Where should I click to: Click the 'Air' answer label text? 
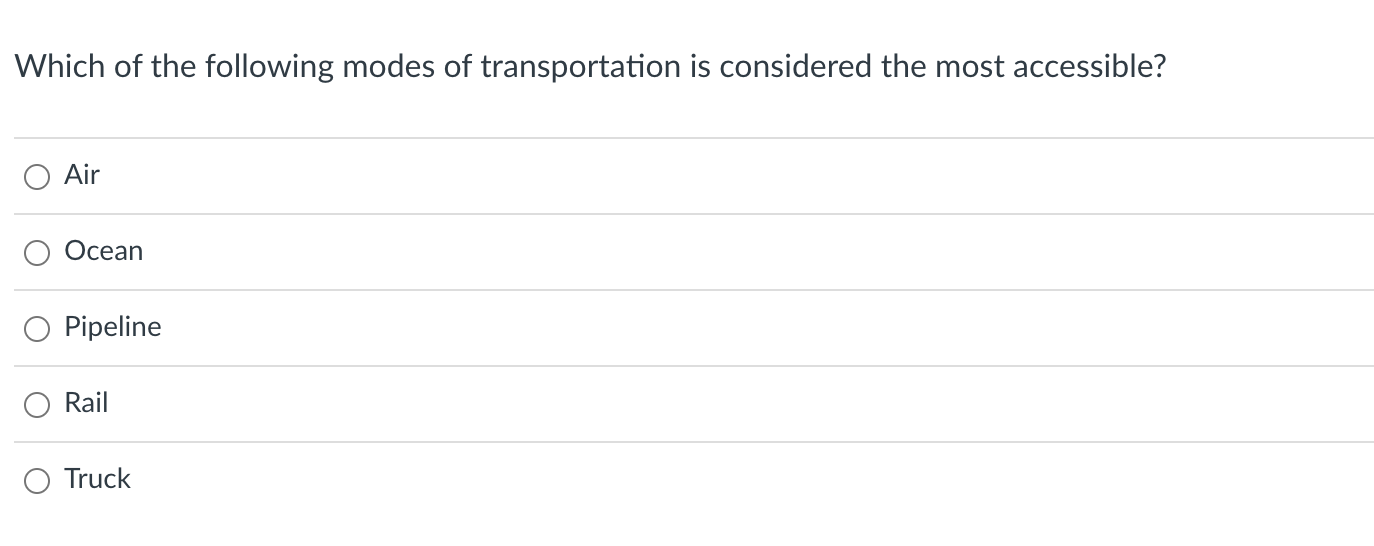(82, 175)
